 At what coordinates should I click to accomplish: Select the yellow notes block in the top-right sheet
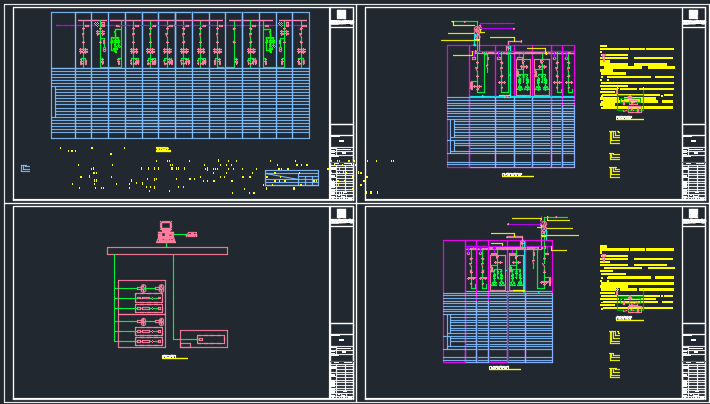[x=637, y=77]
